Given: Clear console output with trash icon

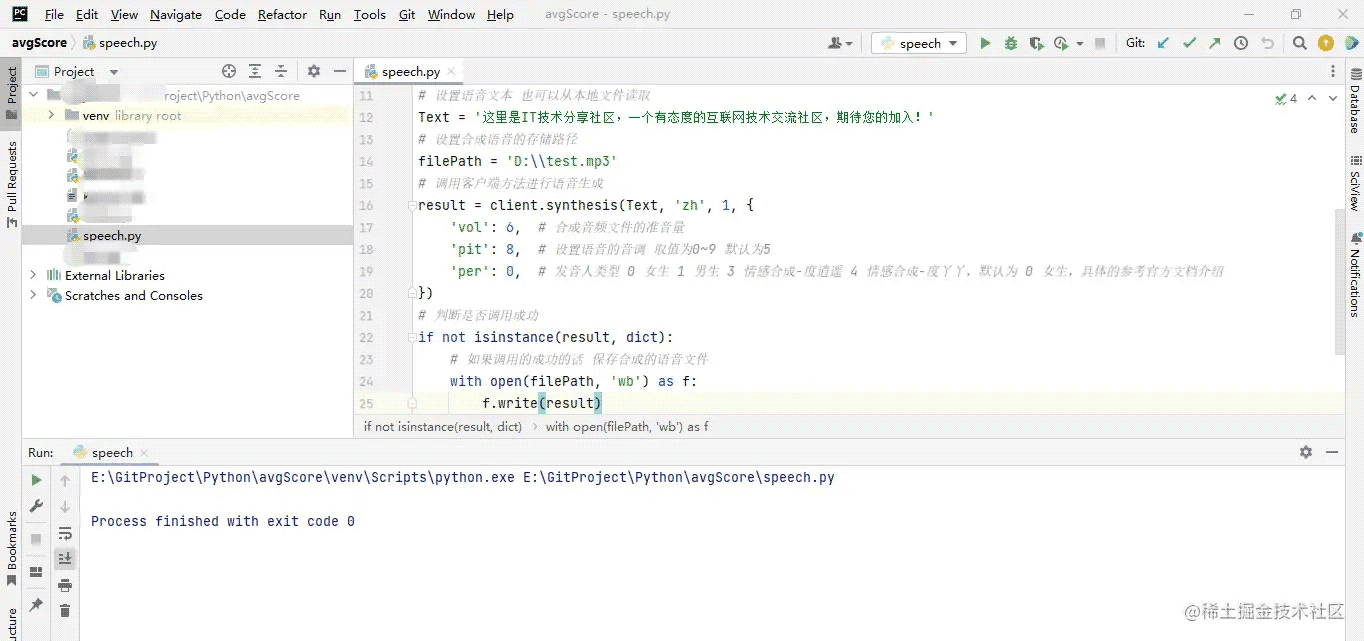Looking at the screenshot, I should point(65,611).
